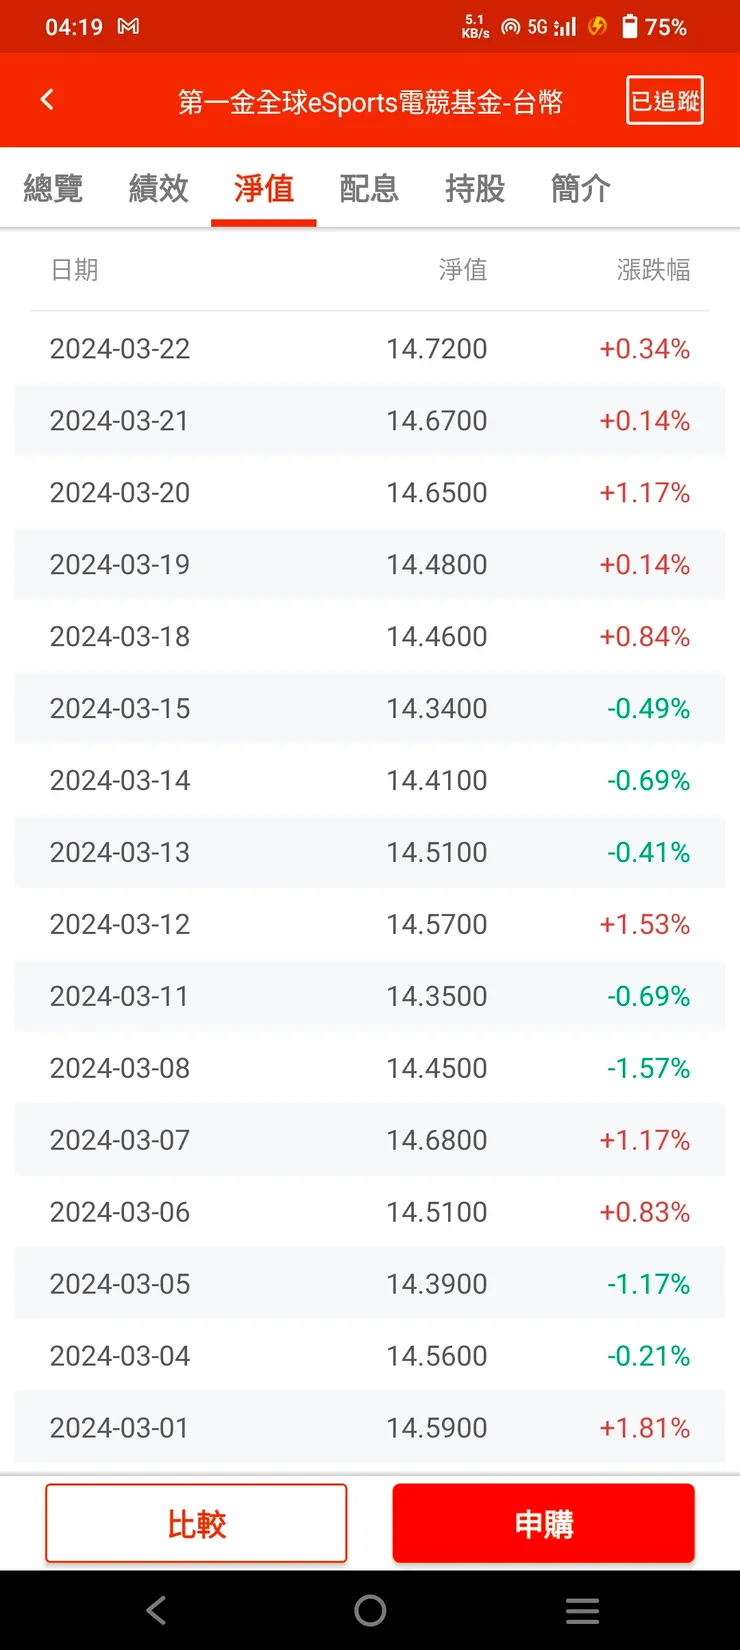Select the 2024-03-22 net value row
The height and width of the screenshot is (1650, 740).
(370, 349)
